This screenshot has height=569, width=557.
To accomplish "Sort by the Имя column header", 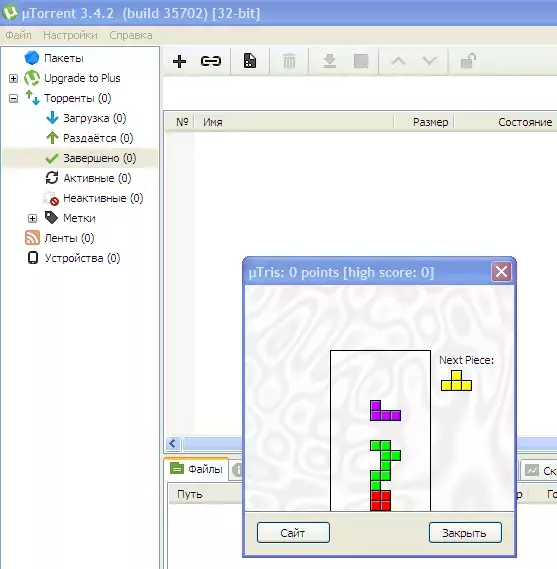I will coord(294,122).
